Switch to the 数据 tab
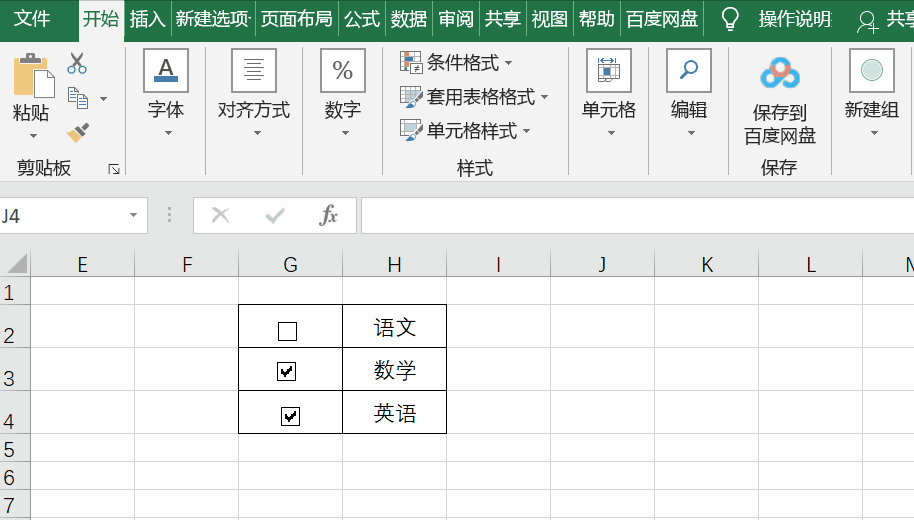This screenshot has height=520, width=914. [409, 19]
